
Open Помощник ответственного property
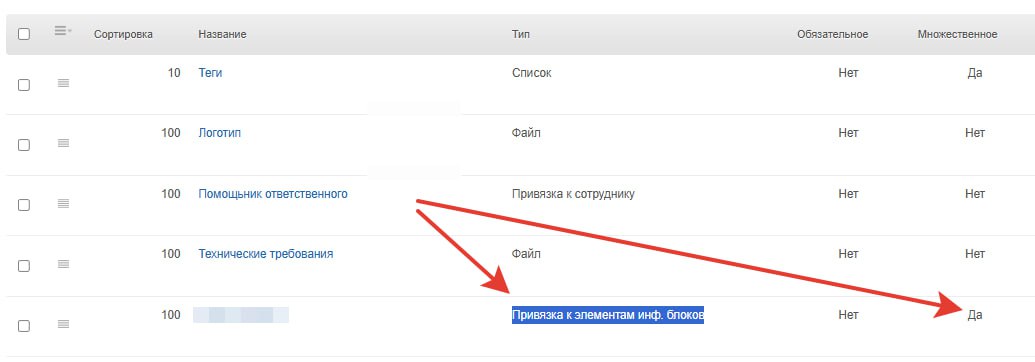(x=273, y=194)
